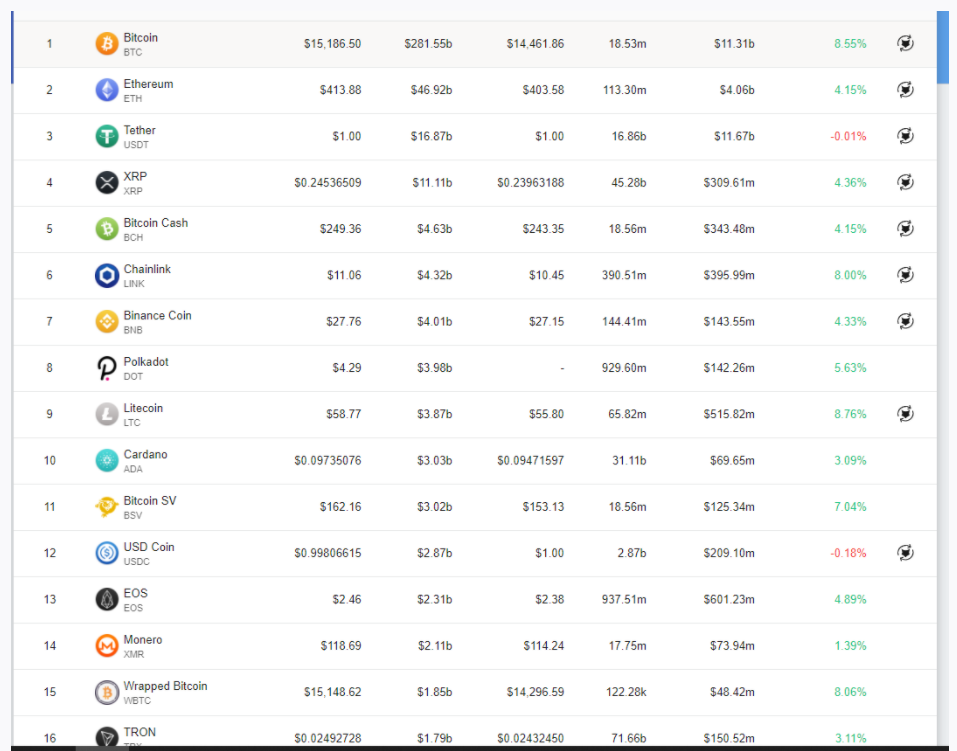Select Monero price $118.69

pos(341,646)
